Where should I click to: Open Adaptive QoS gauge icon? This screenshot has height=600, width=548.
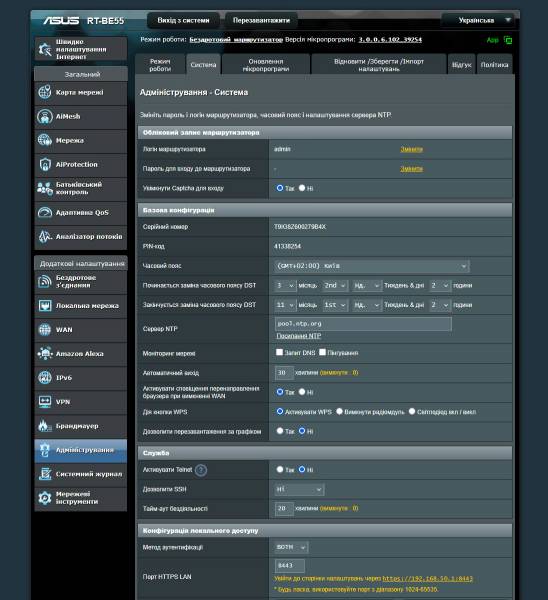[x=45, y=212]
